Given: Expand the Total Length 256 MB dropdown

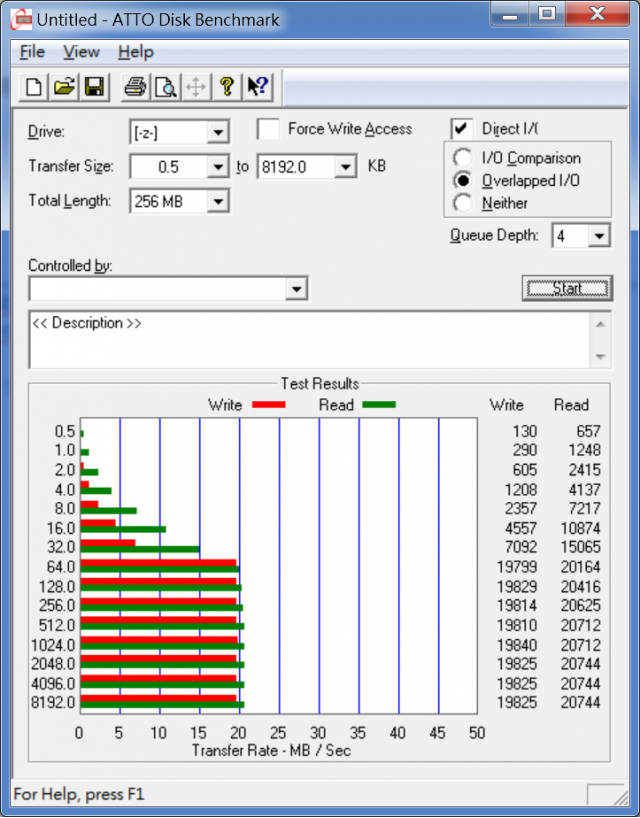Looking at the screenshot, I should click(218, 201).
